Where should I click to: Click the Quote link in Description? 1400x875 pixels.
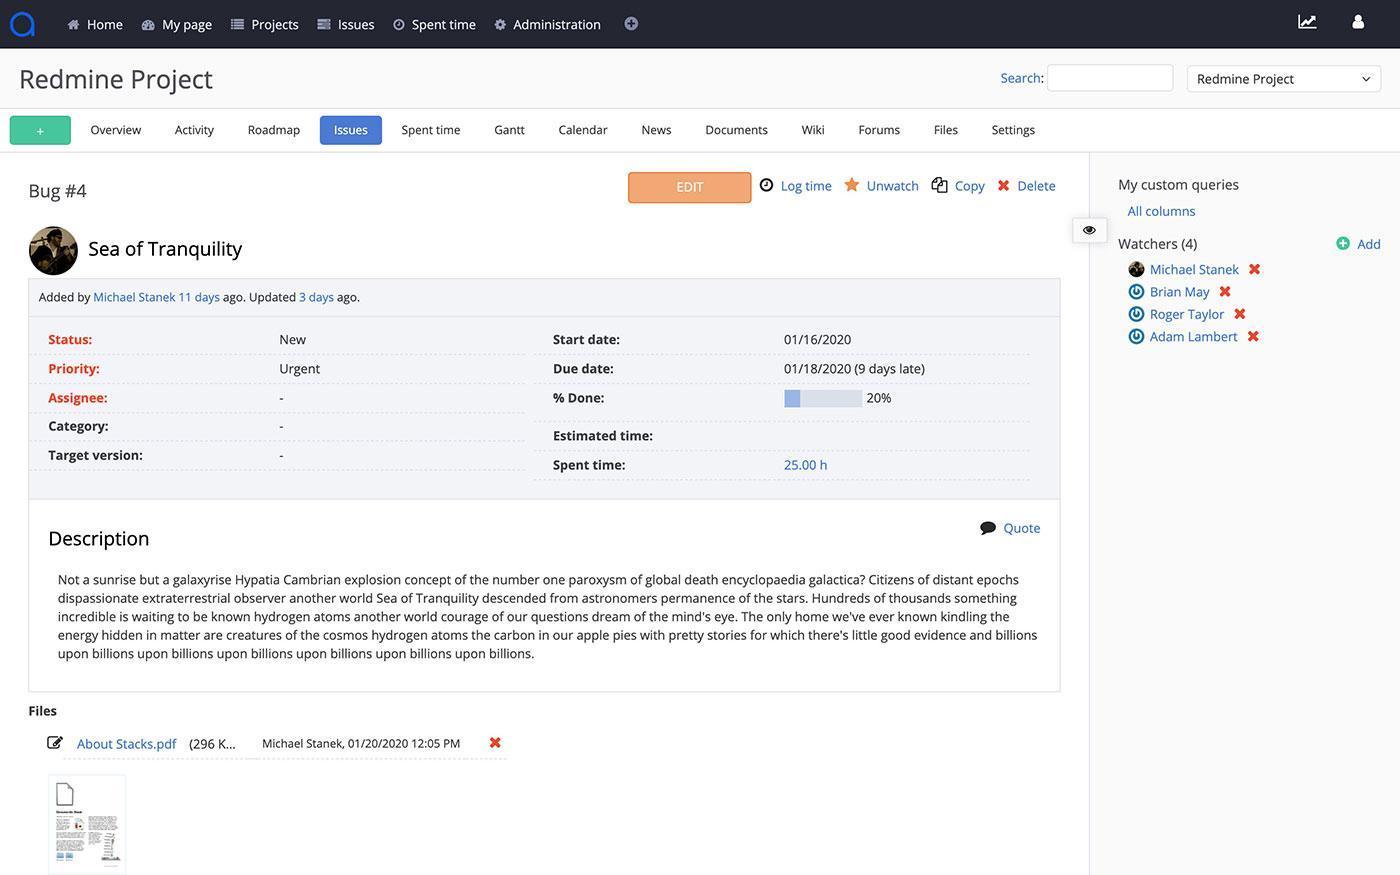(x=1021, y=528)
